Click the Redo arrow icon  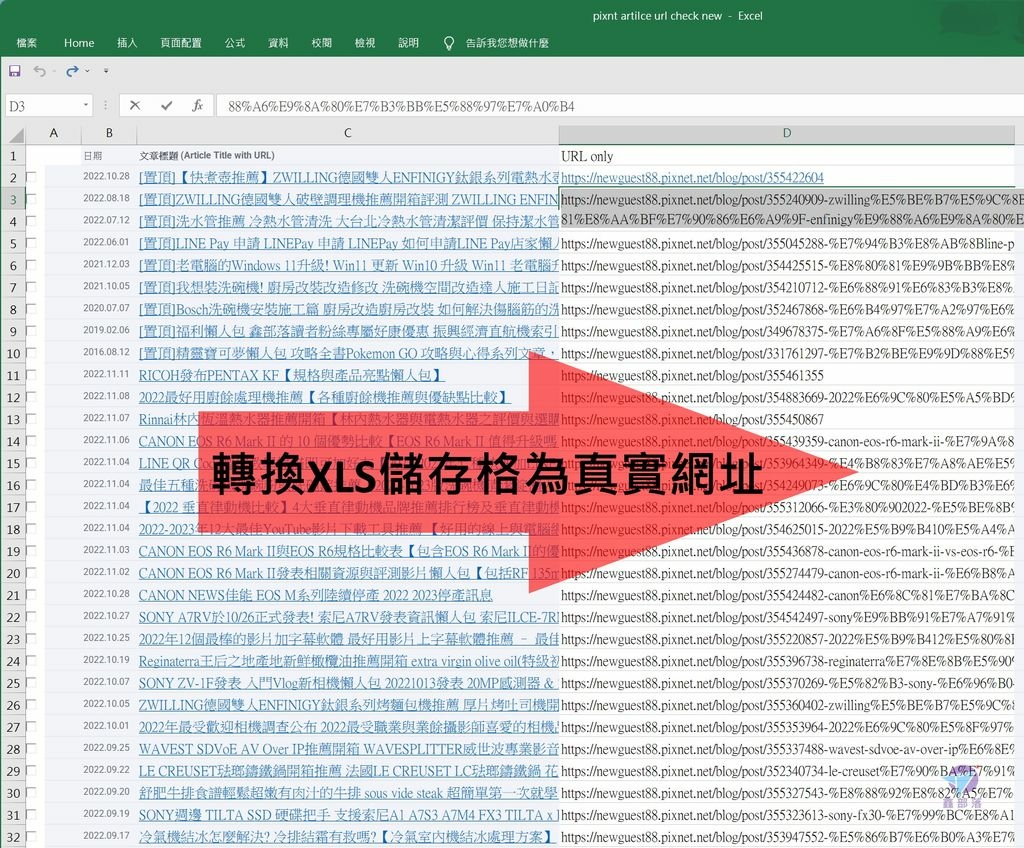pyautogui.click(x=72, y=71)
